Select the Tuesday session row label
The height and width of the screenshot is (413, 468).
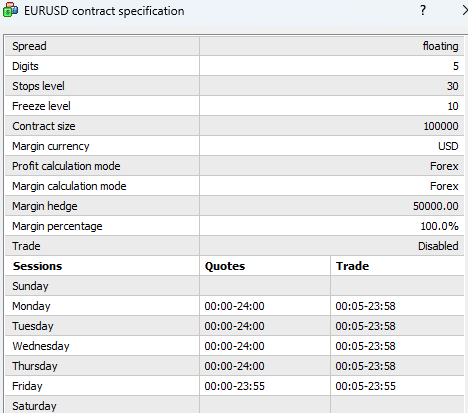tap(33, 326)
